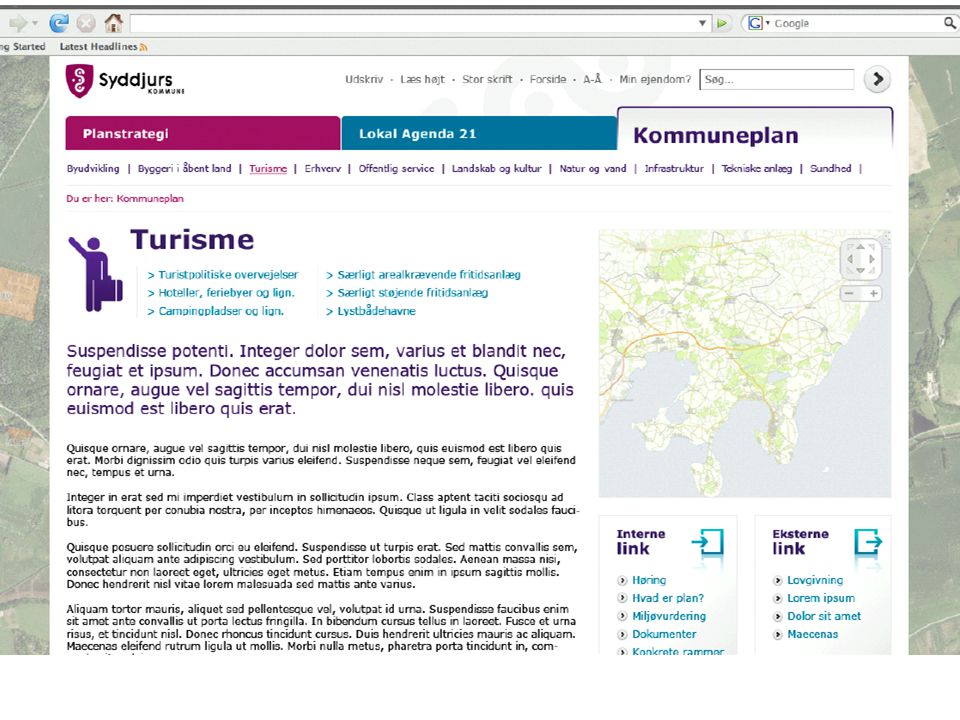Image resolution: width=960 pixels, height=720 pixels.
Task: Open the Lorem ipsum external link
Action: point(821,598)
